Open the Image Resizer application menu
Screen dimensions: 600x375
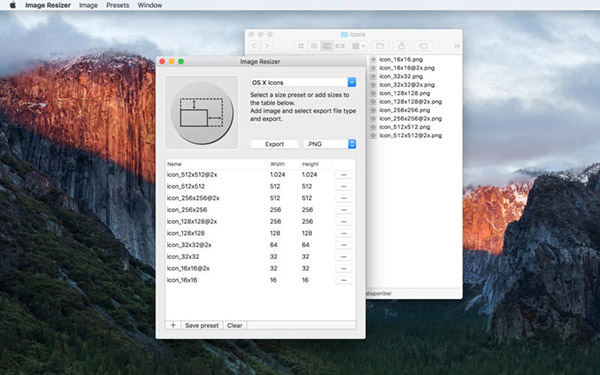[48, 5]
